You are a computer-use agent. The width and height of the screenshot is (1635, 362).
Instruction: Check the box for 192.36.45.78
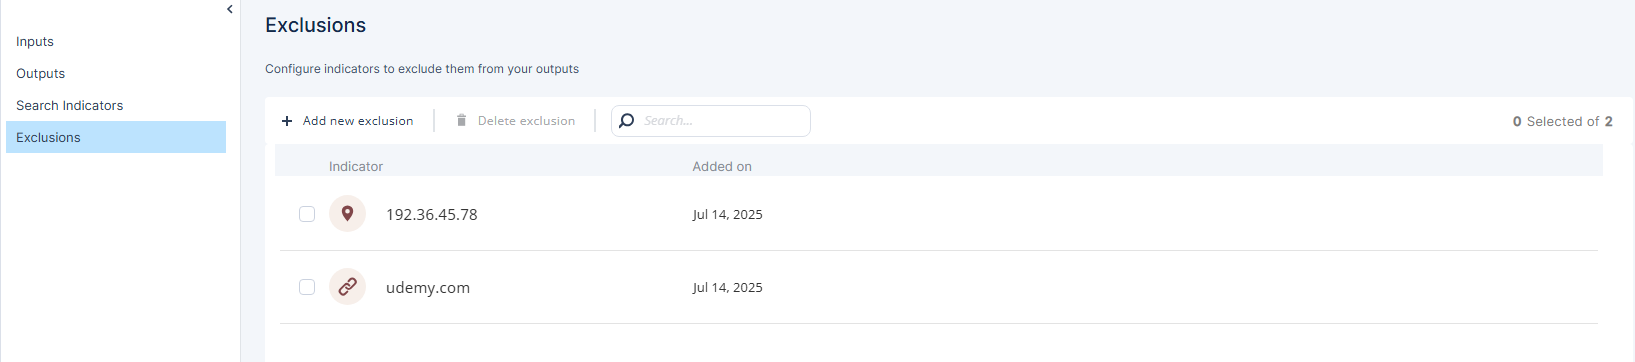307,214
